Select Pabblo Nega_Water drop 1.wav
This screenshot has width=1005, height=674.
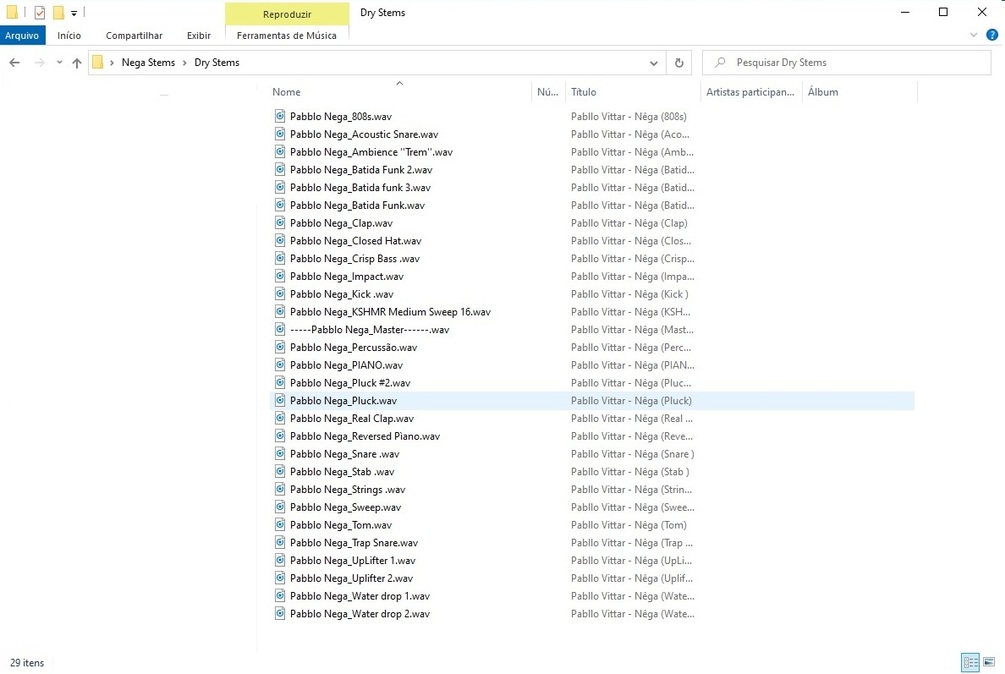[x=360, y=596]
